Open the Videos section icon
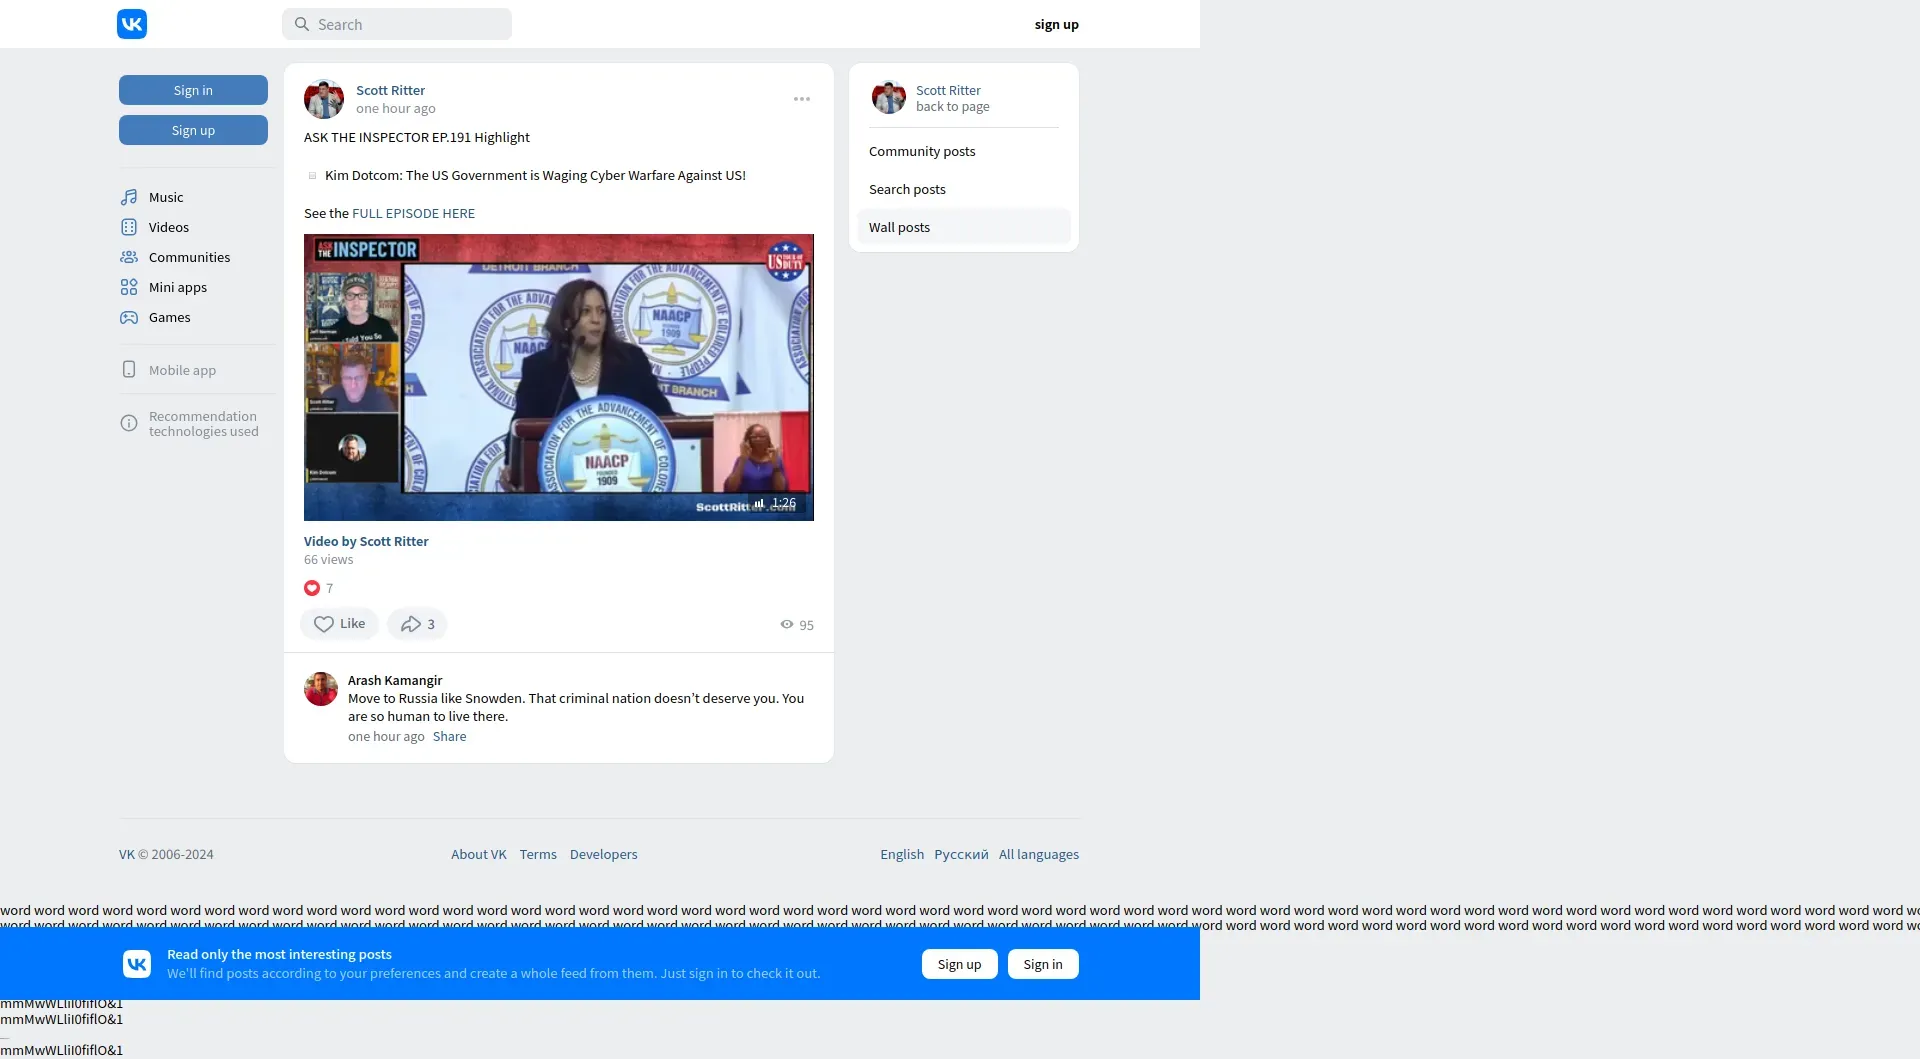The width and height of the screenshot is (1920, 1059). point(129,227)
